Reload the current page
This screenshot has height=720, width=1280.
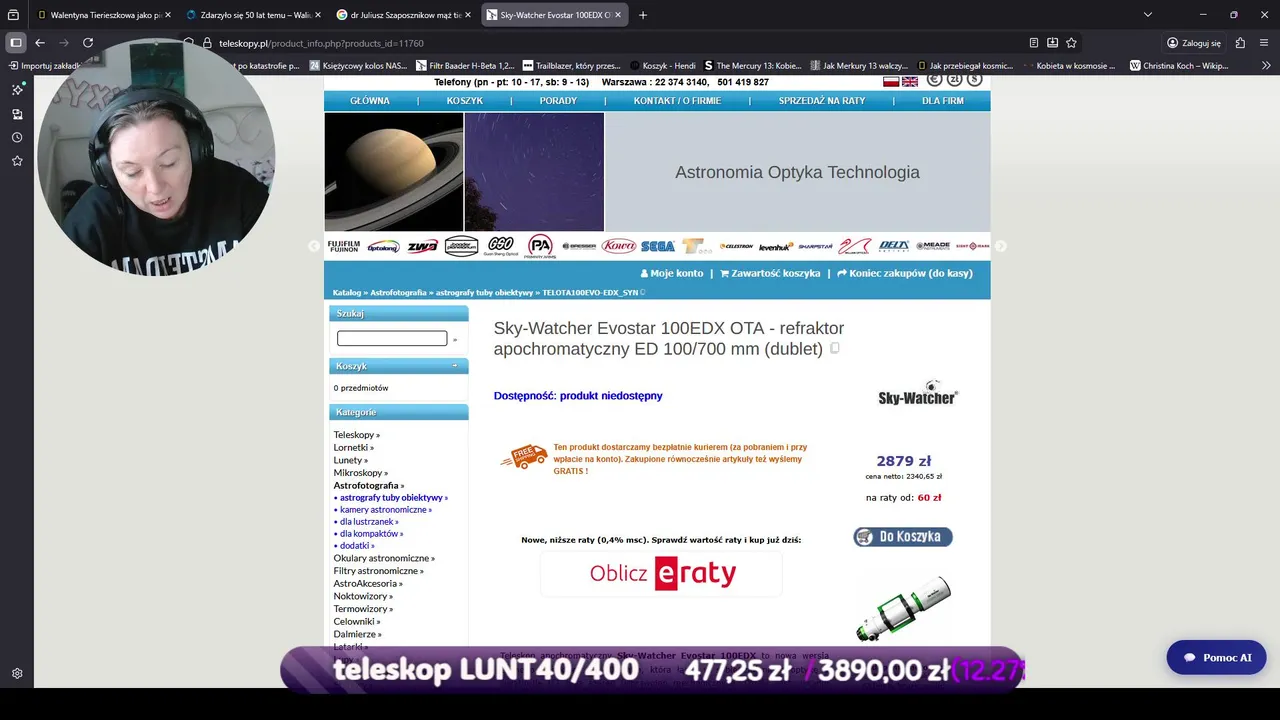point(88,43)
